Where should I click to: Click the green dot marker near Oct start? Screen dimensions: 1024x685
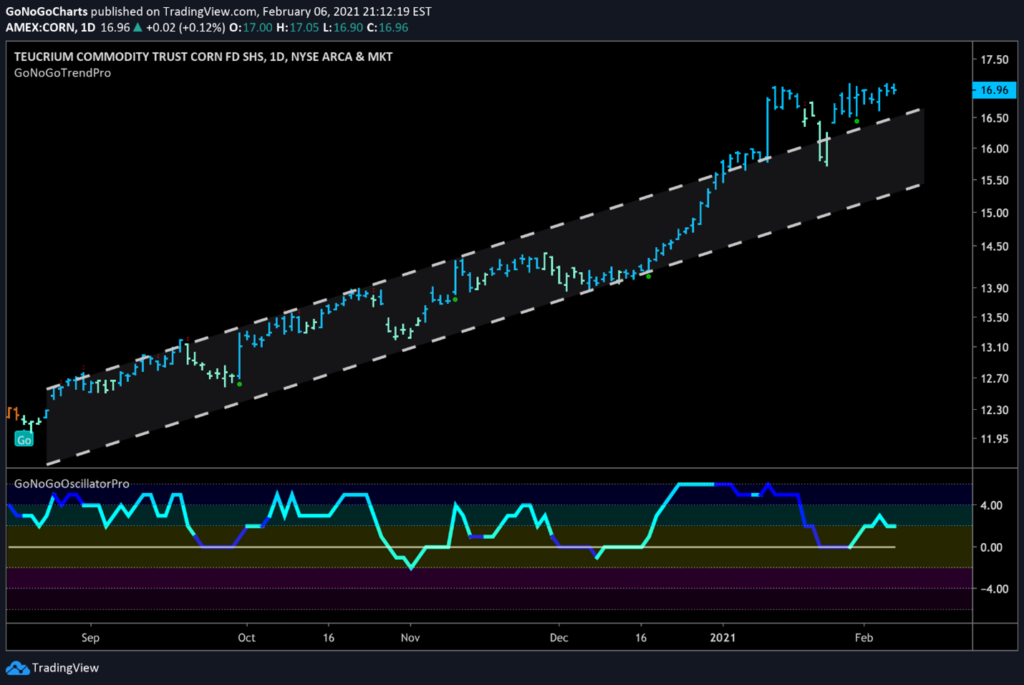[240, 384]
